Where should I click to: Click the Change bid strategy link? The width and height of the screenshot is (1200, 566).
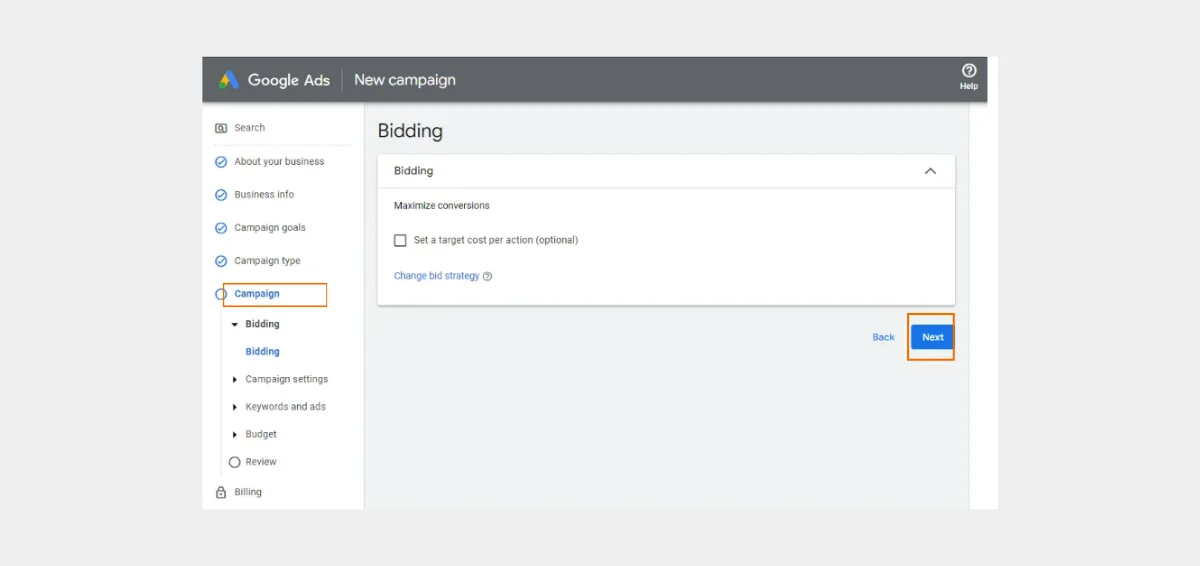[x=437, y=276]
